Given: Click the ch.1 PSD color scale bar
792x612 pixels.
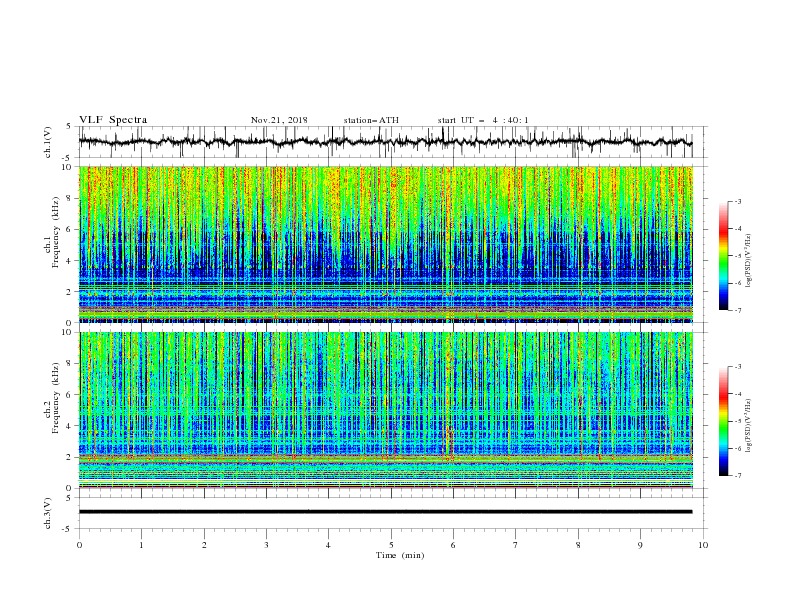Looking at the screenshot, I should 723,256.
